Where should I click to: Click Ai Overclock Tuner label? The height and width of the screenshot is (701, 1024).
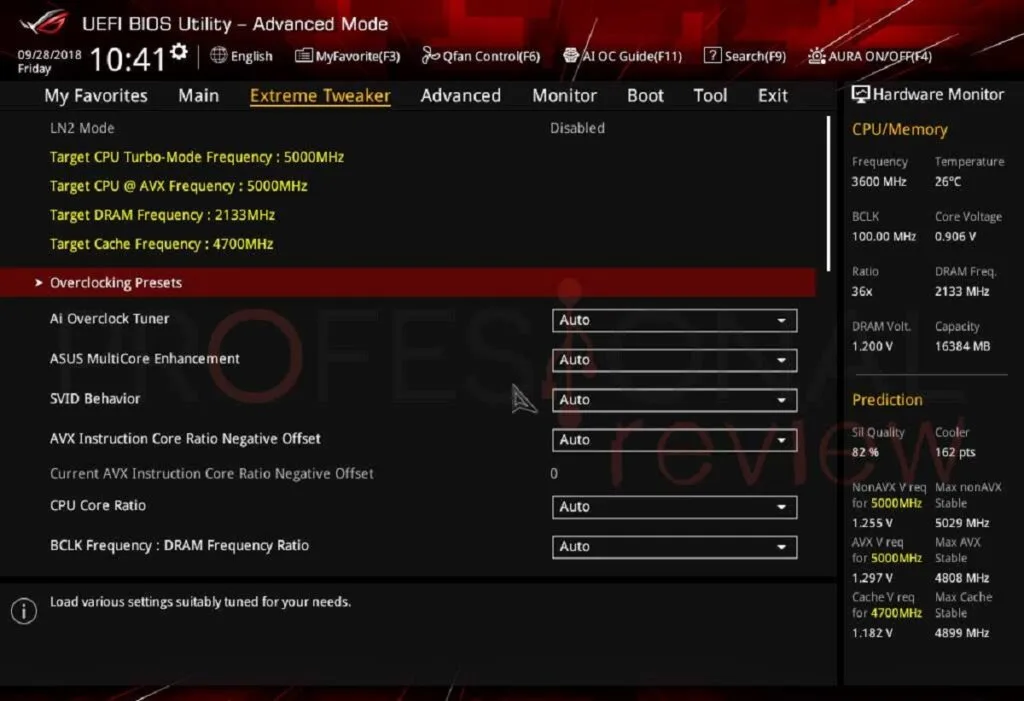(110, 318)
